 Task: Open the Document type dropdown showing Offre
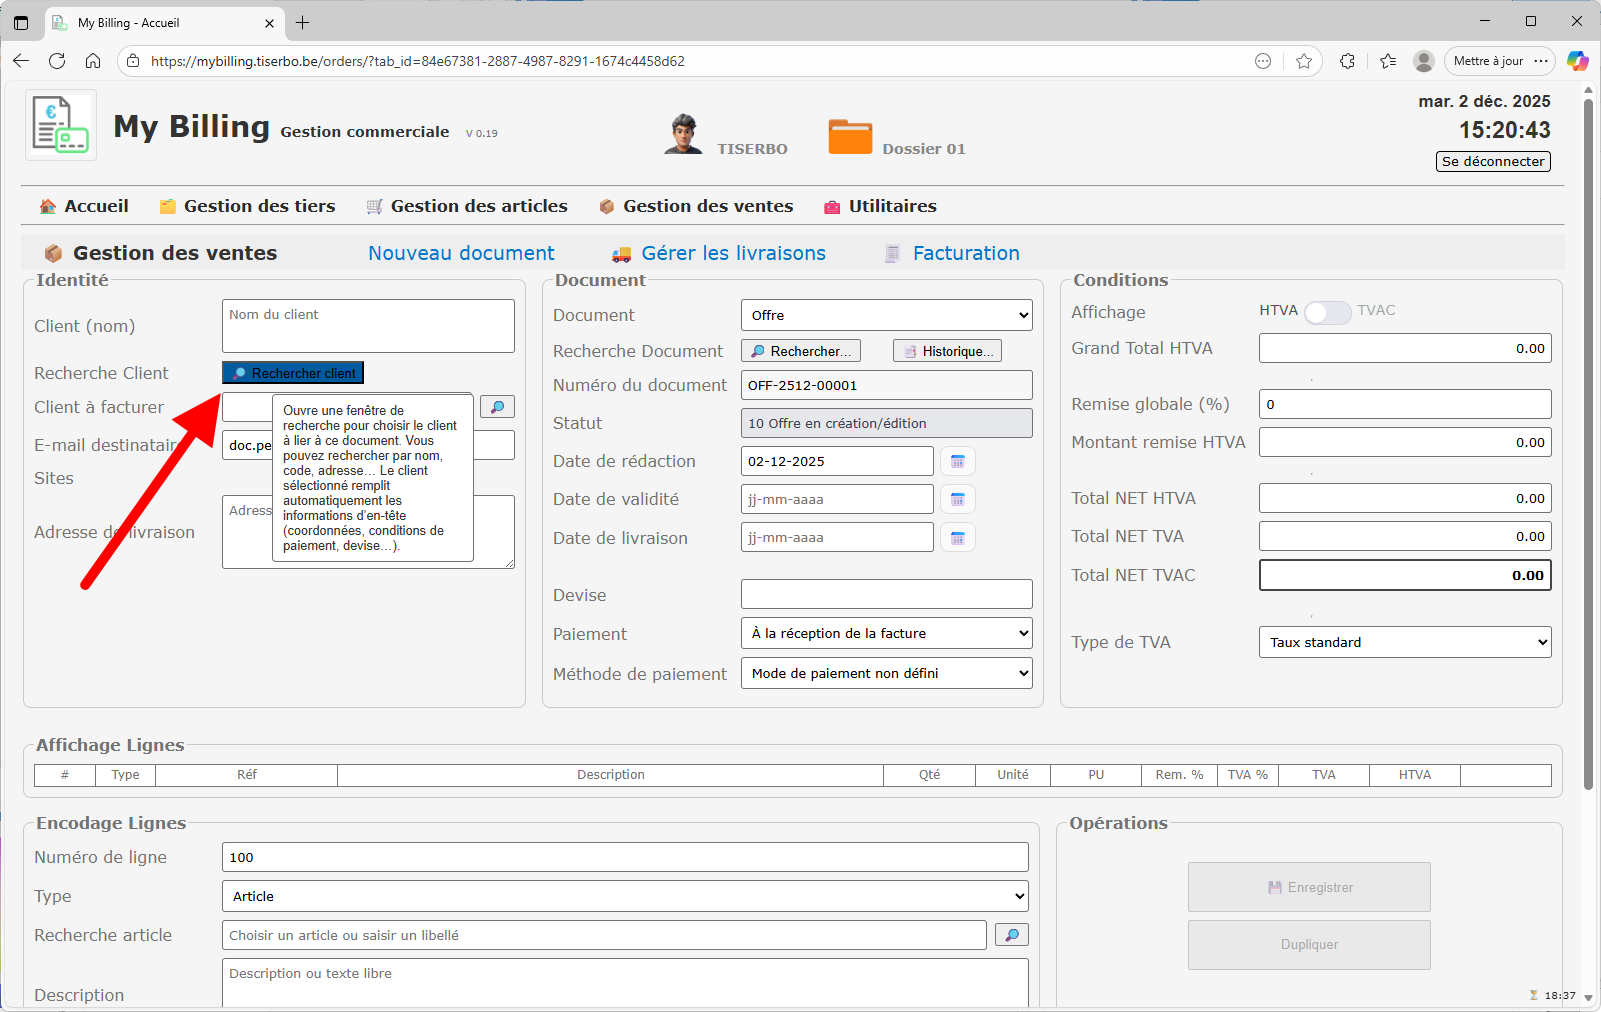click(886, 315)
